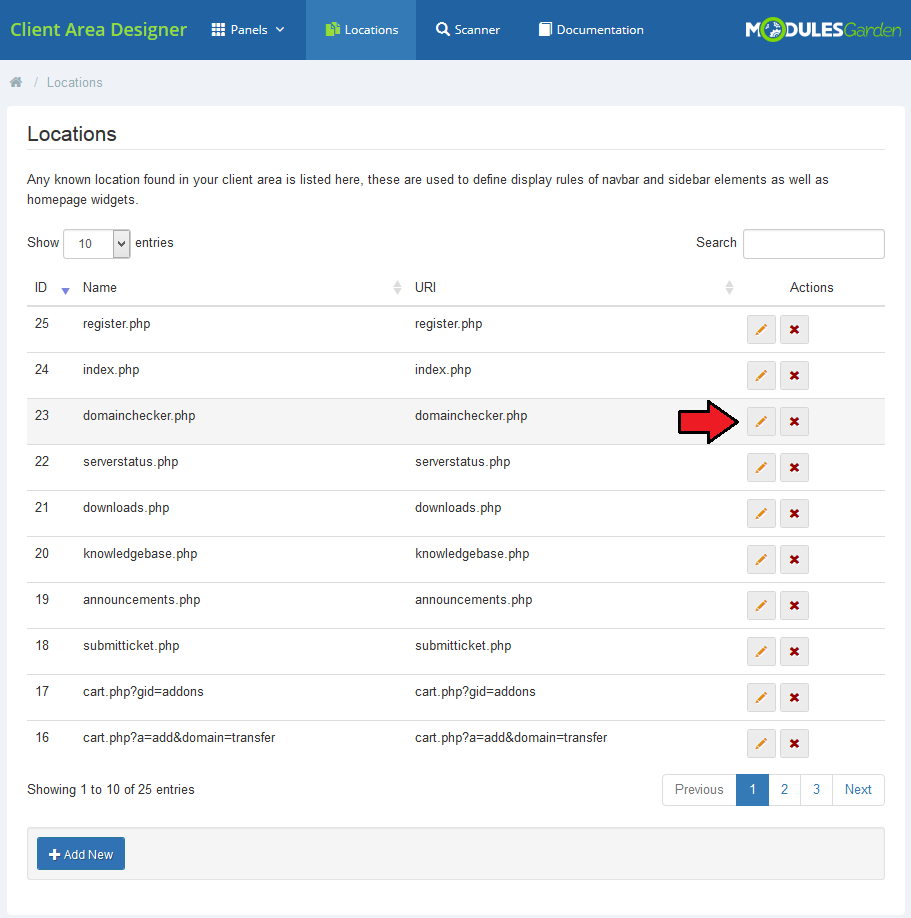Delete the announcements.php location
This screenshot has height=918, width=911.
[794, 605]
